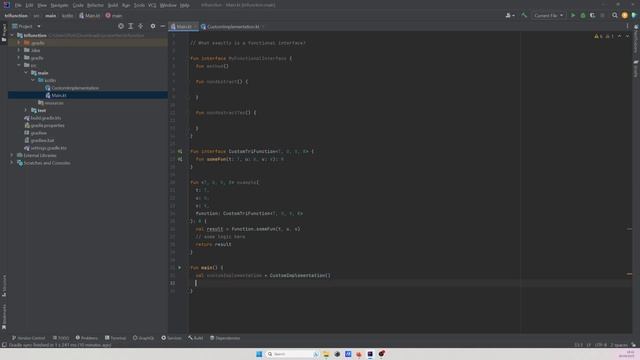Viewport: 640px width, 360px height.
Task: Open the Window menu
Action: [168, 5]
